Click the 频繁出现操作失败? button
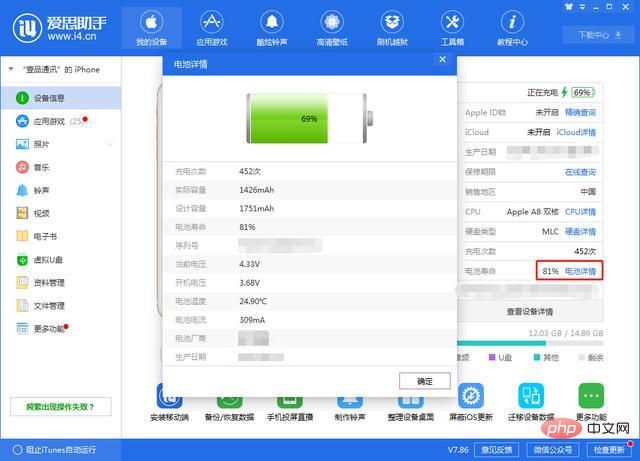Image resolution: width=640 pixels, height=461 pixels. [60, 407]
